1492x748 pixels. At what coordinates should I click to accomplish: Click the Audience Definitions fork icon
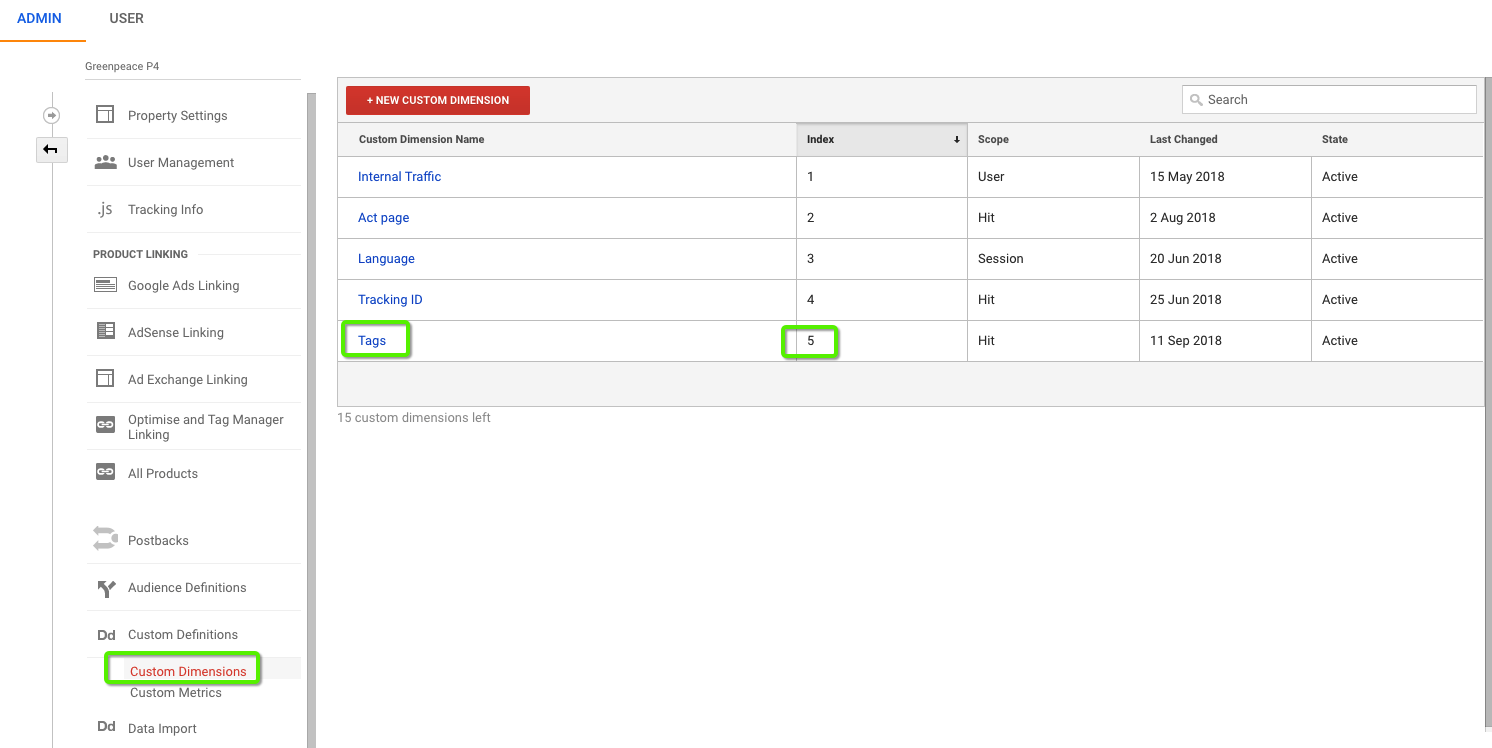tap(106, 588)
